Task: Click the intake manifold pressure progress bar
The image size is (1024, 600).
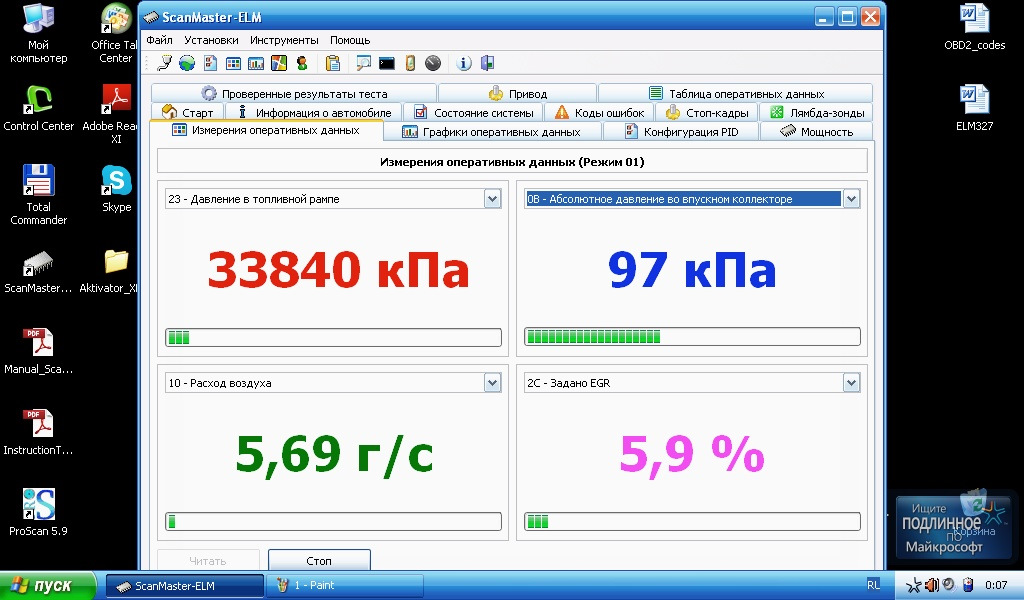Action: (x=692, y=337)
